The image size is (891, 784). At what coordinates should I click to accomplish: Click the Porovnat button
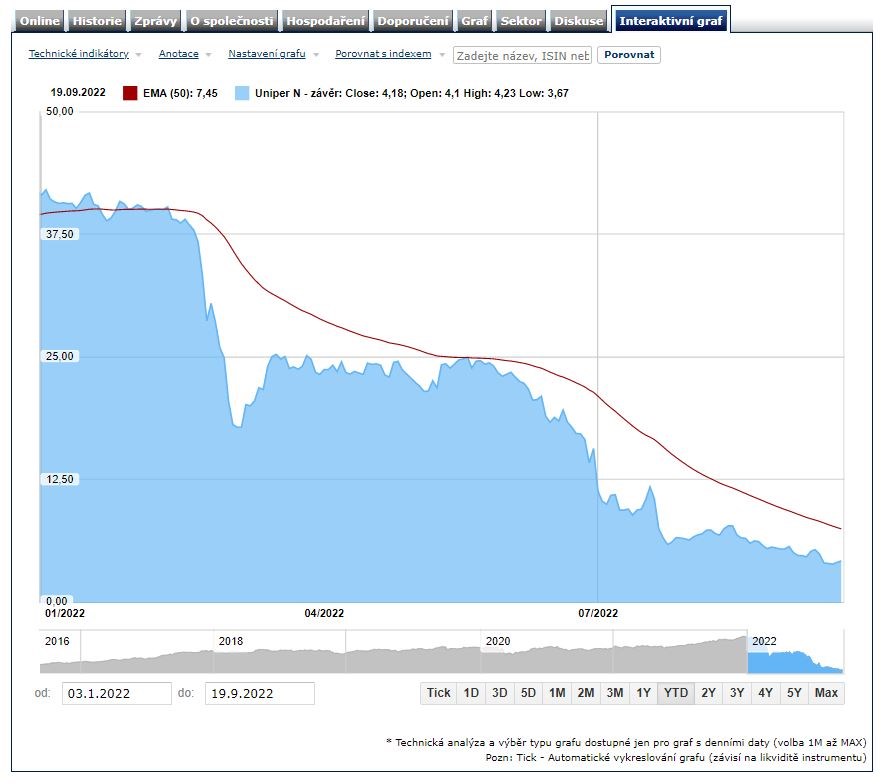[628, 55]
